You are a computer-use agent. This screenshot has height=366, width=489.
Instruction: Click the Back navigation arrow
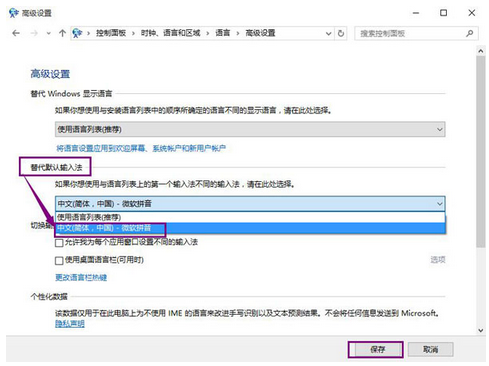click(16, 33)
